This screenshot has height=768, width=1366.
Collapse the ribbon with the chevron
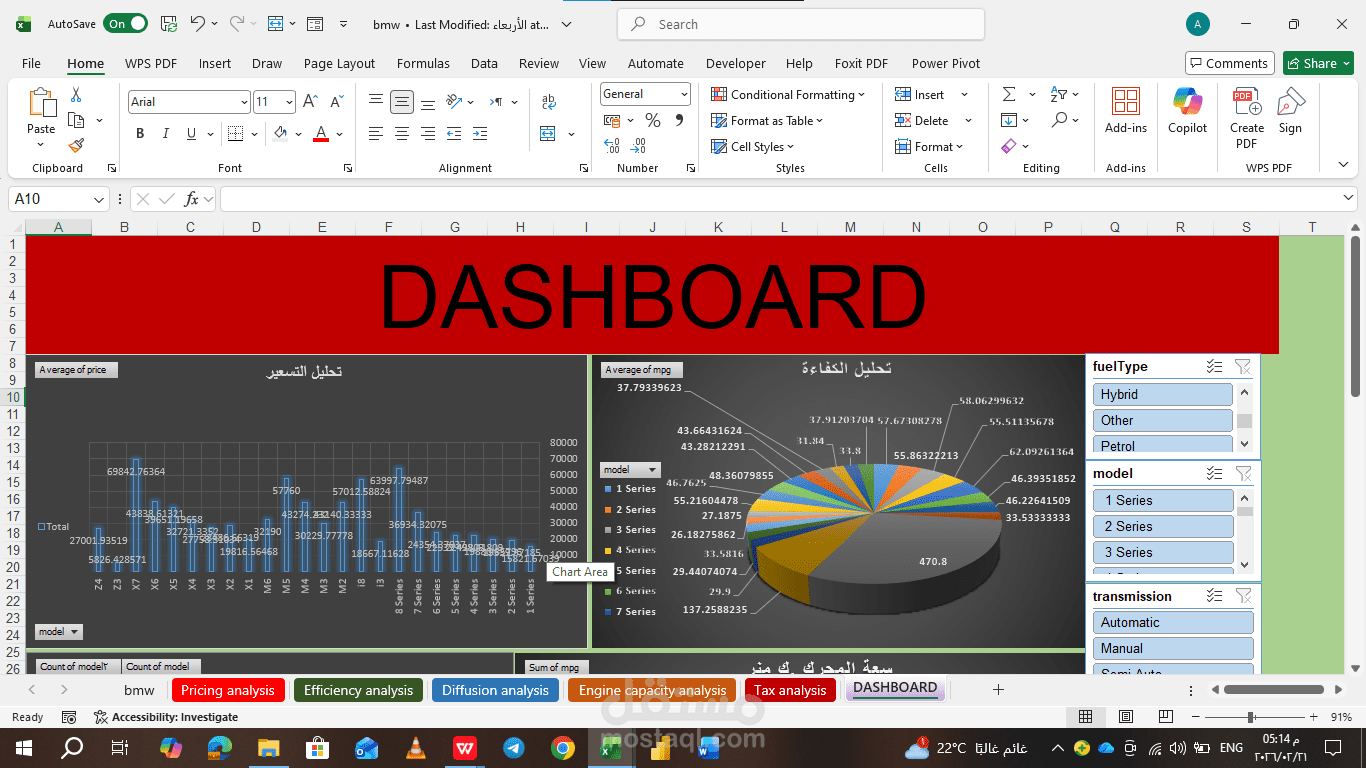coord(1343,165)
